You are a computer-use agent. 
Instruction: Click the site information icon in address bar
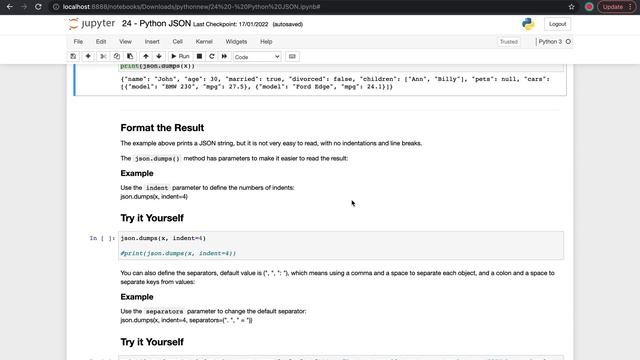[x=56, y=7]
